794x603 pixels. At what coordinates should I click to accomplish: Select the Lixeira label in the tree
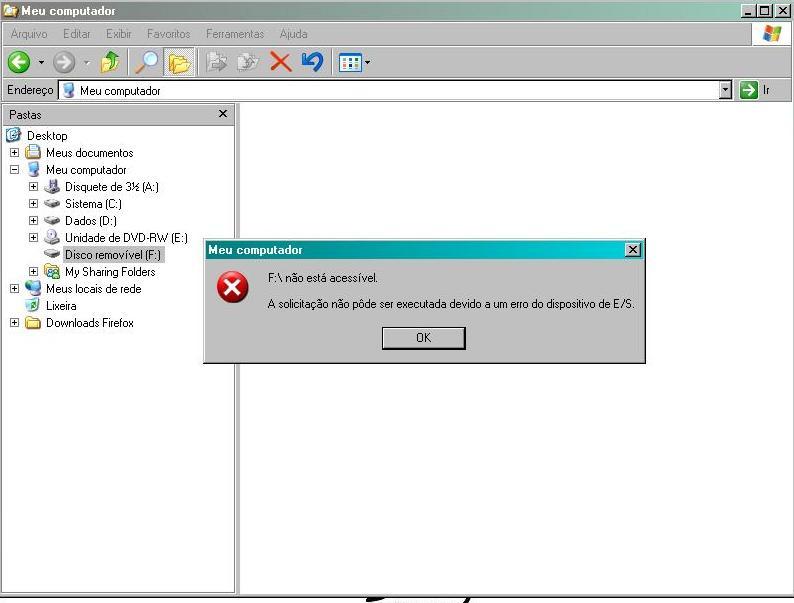tap(61, 306)
